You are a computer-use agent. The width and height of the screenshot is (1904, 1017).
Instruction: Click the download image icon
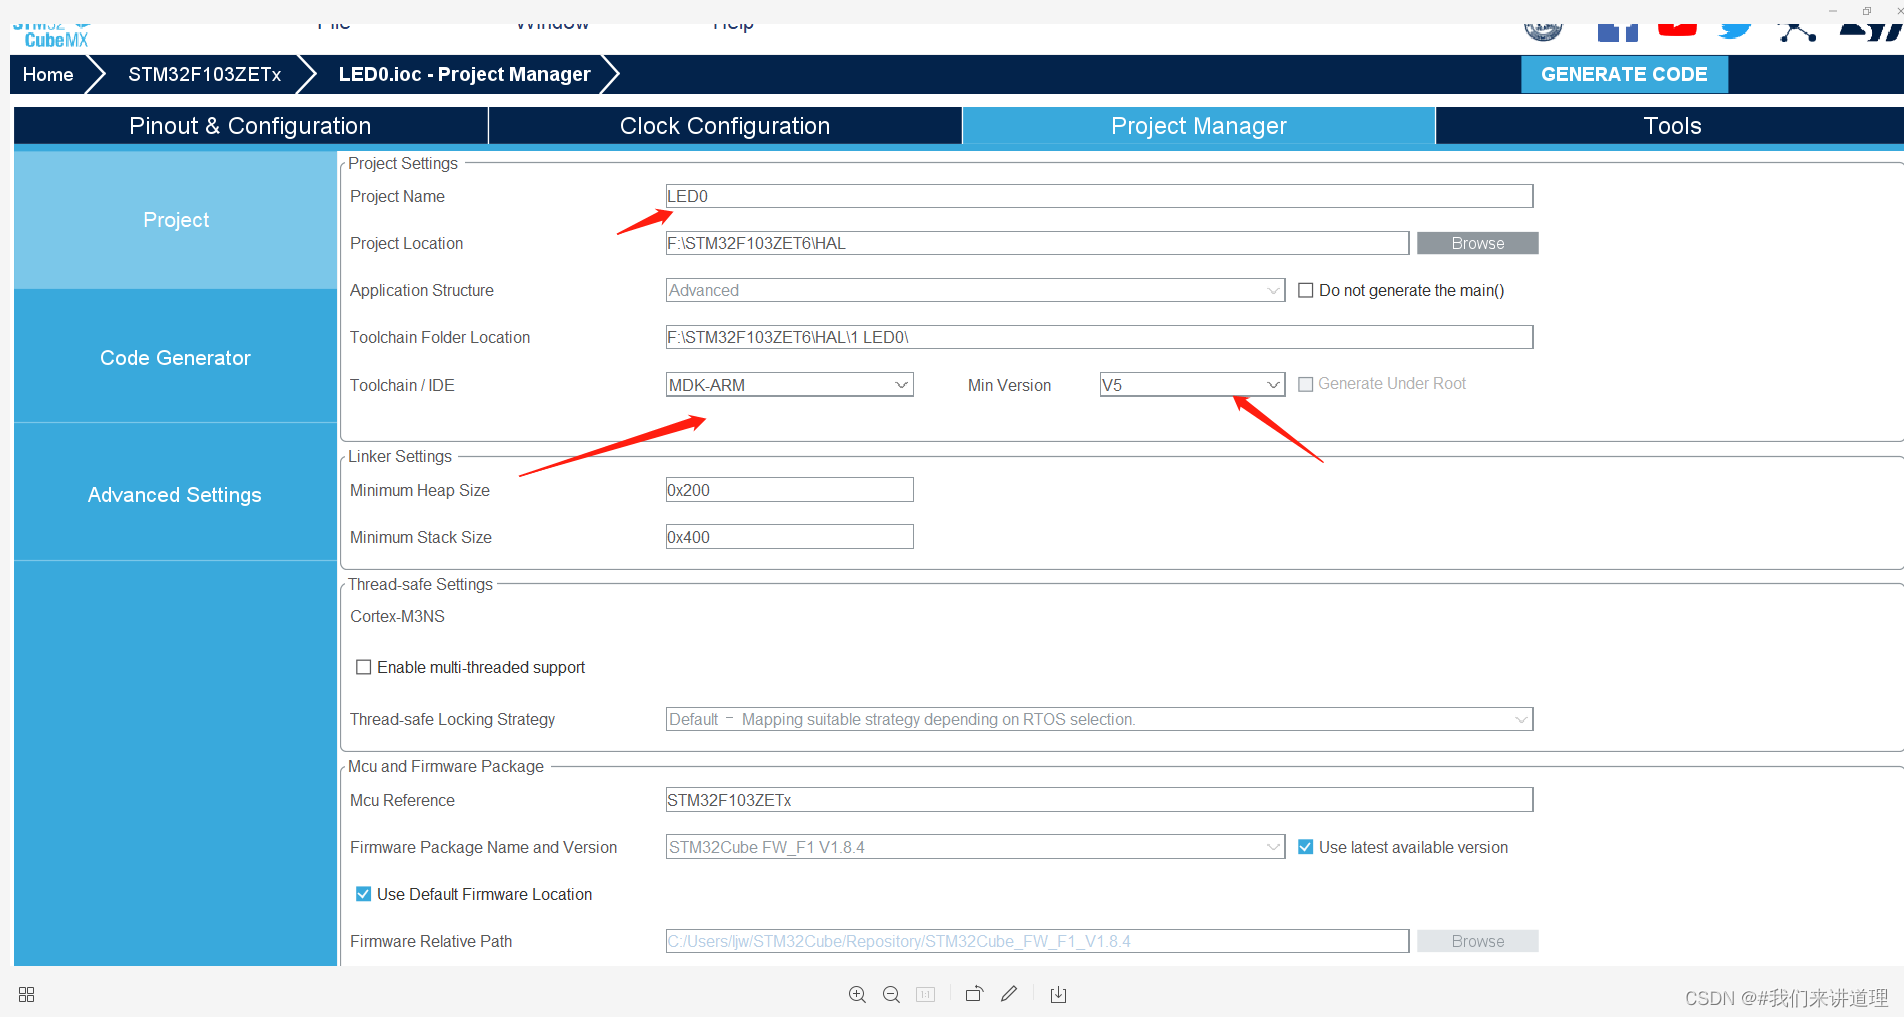point(1058,994)
